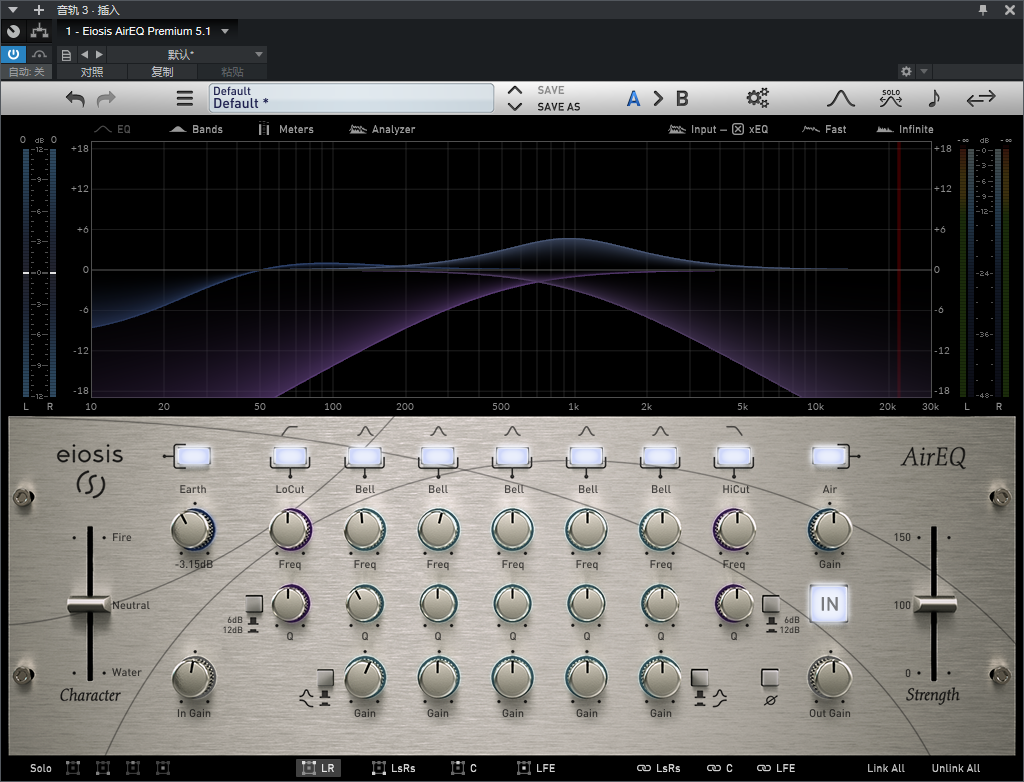Select next preset with down chevron
Viewport: 1024px width, 782px height.
point(515,106)
